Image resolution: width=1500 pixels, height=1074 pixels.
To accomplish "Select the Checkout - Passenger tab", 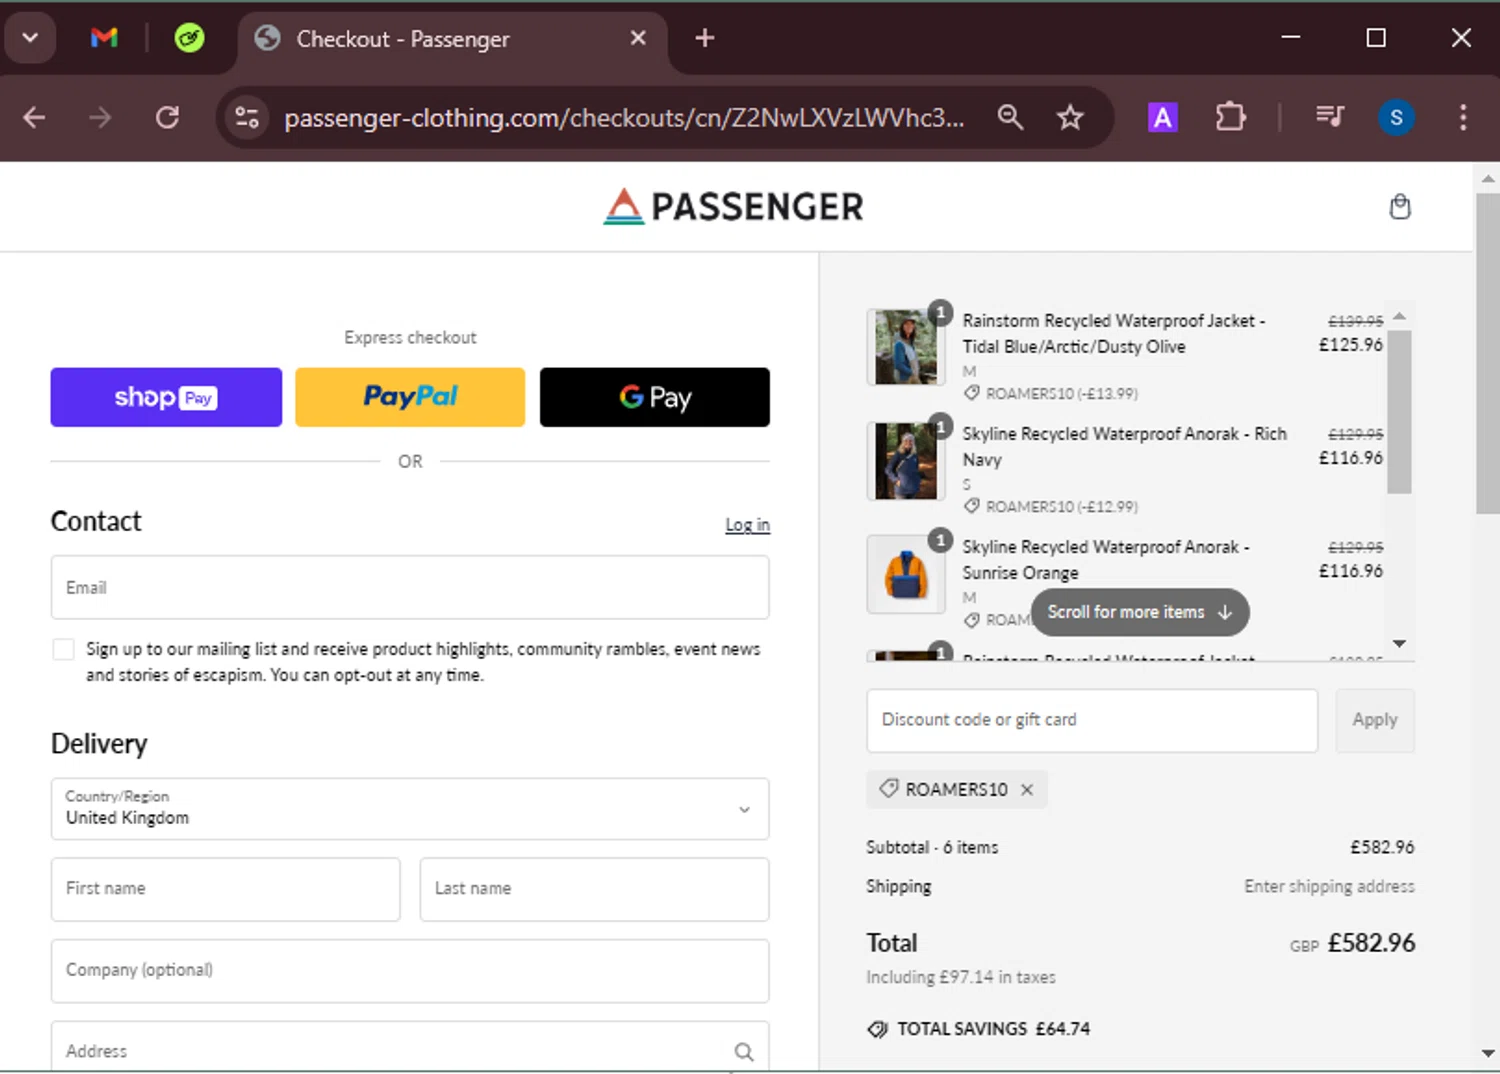I will tap(452, 39).
